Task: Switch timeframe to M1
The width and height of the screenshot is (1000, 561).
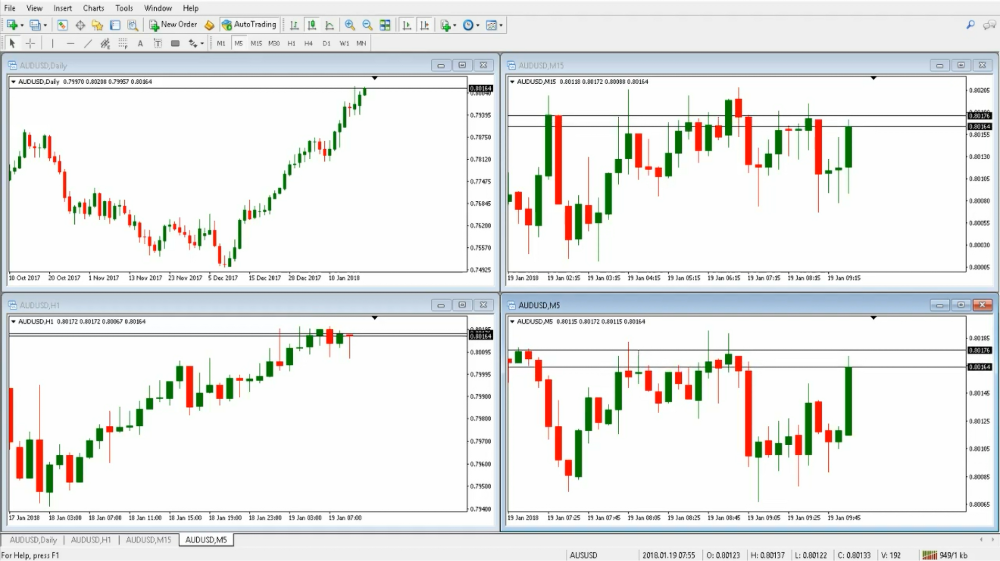Action: (x=221, y=43)
